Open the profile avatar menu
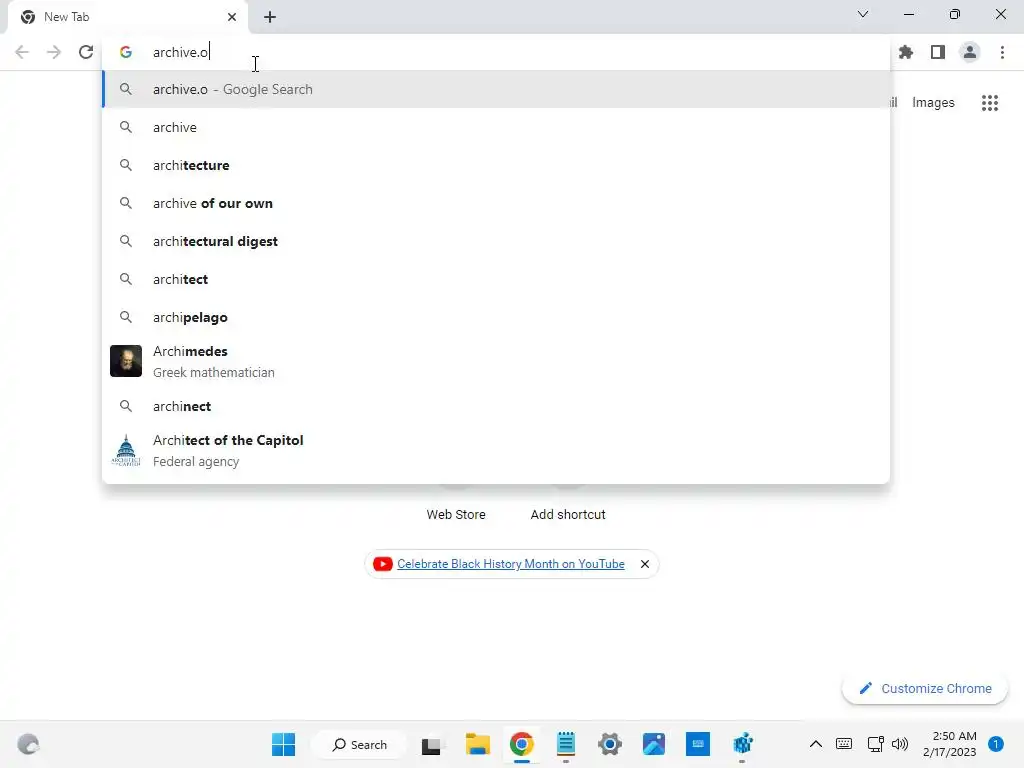Viewport: 1024px width, 768px height. click(970, 52)
